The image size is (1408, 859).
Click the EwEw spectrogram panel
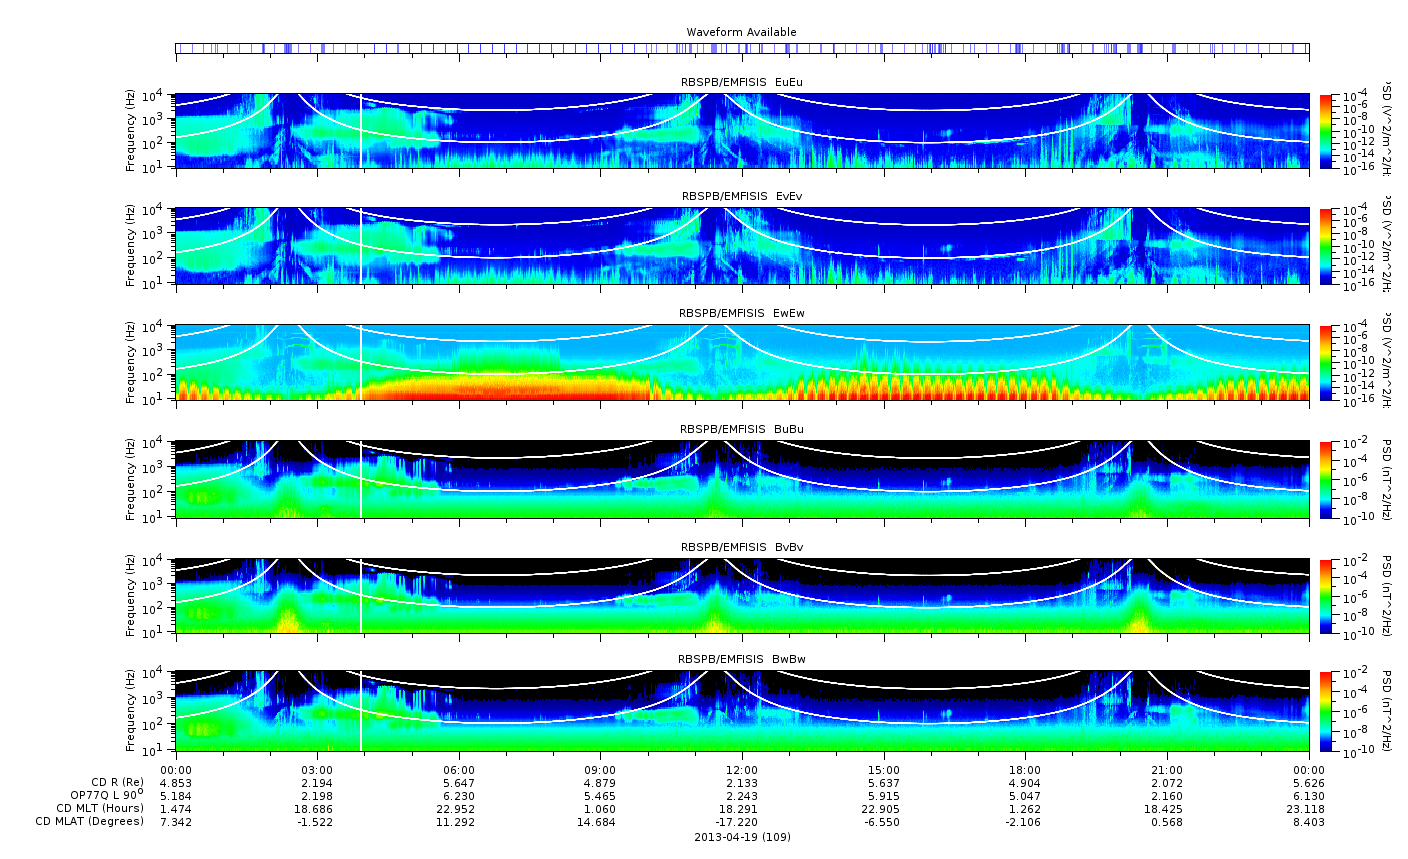point(742,363)
